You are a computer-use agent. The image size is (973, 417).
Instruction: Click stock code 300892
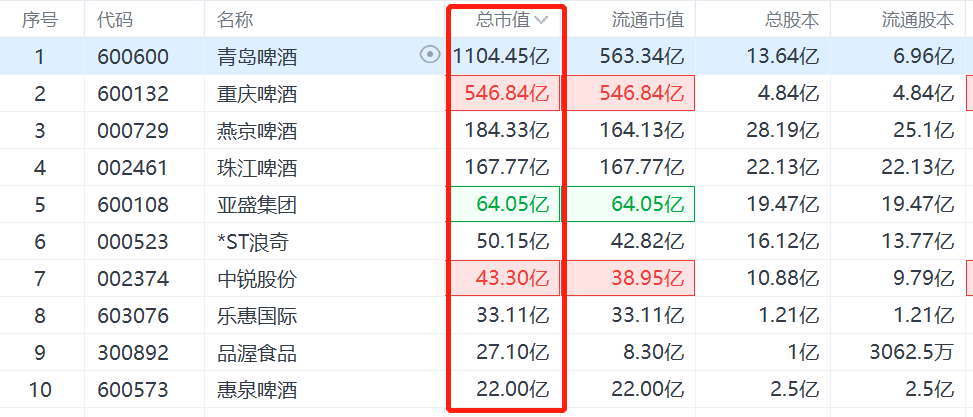[x=133, y=353]
